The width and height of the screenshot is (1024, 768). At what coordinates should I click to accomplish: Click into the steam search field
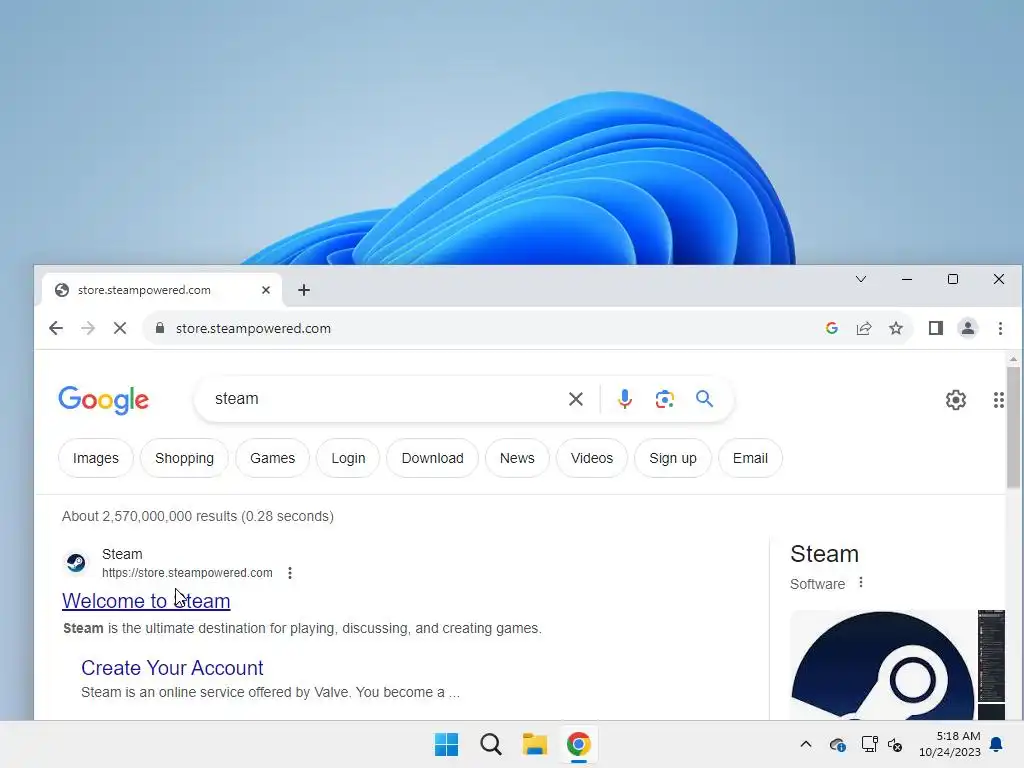click(x=385, y=399)
